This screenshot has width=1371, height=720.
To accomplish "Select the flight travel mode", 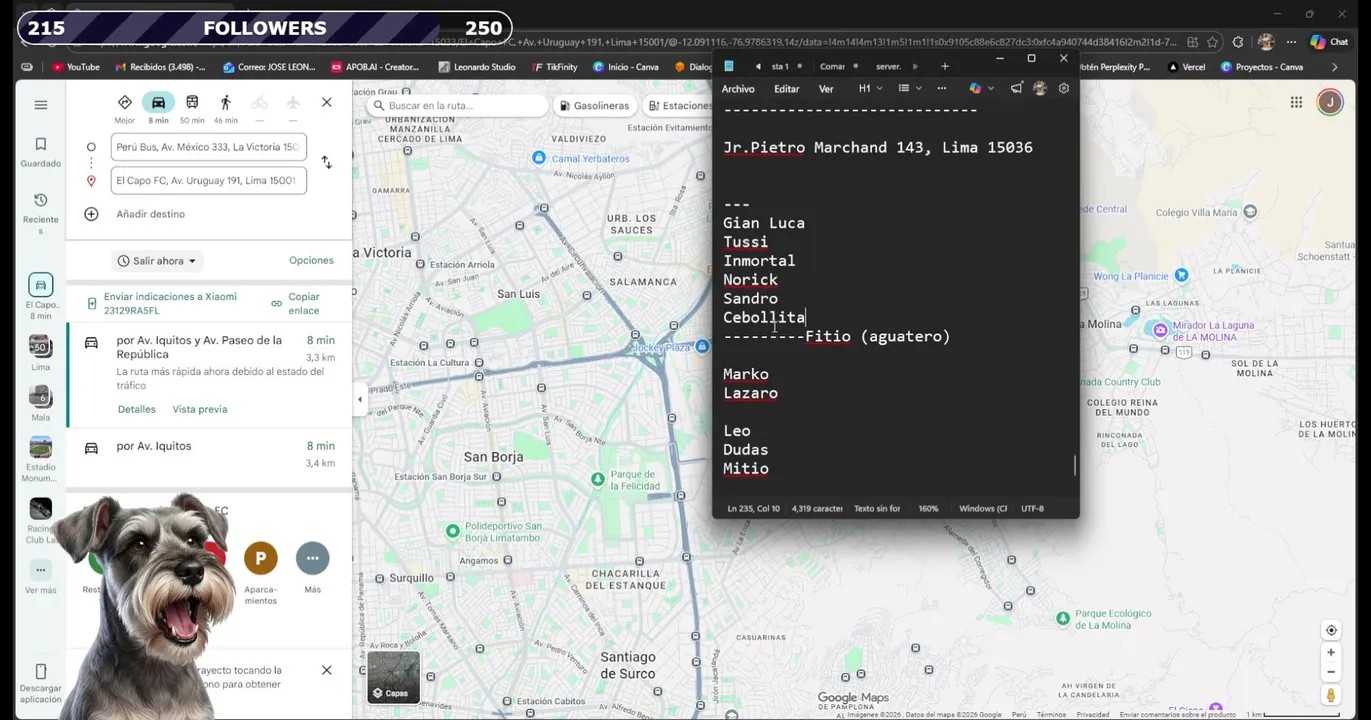I will pos(293,109).
